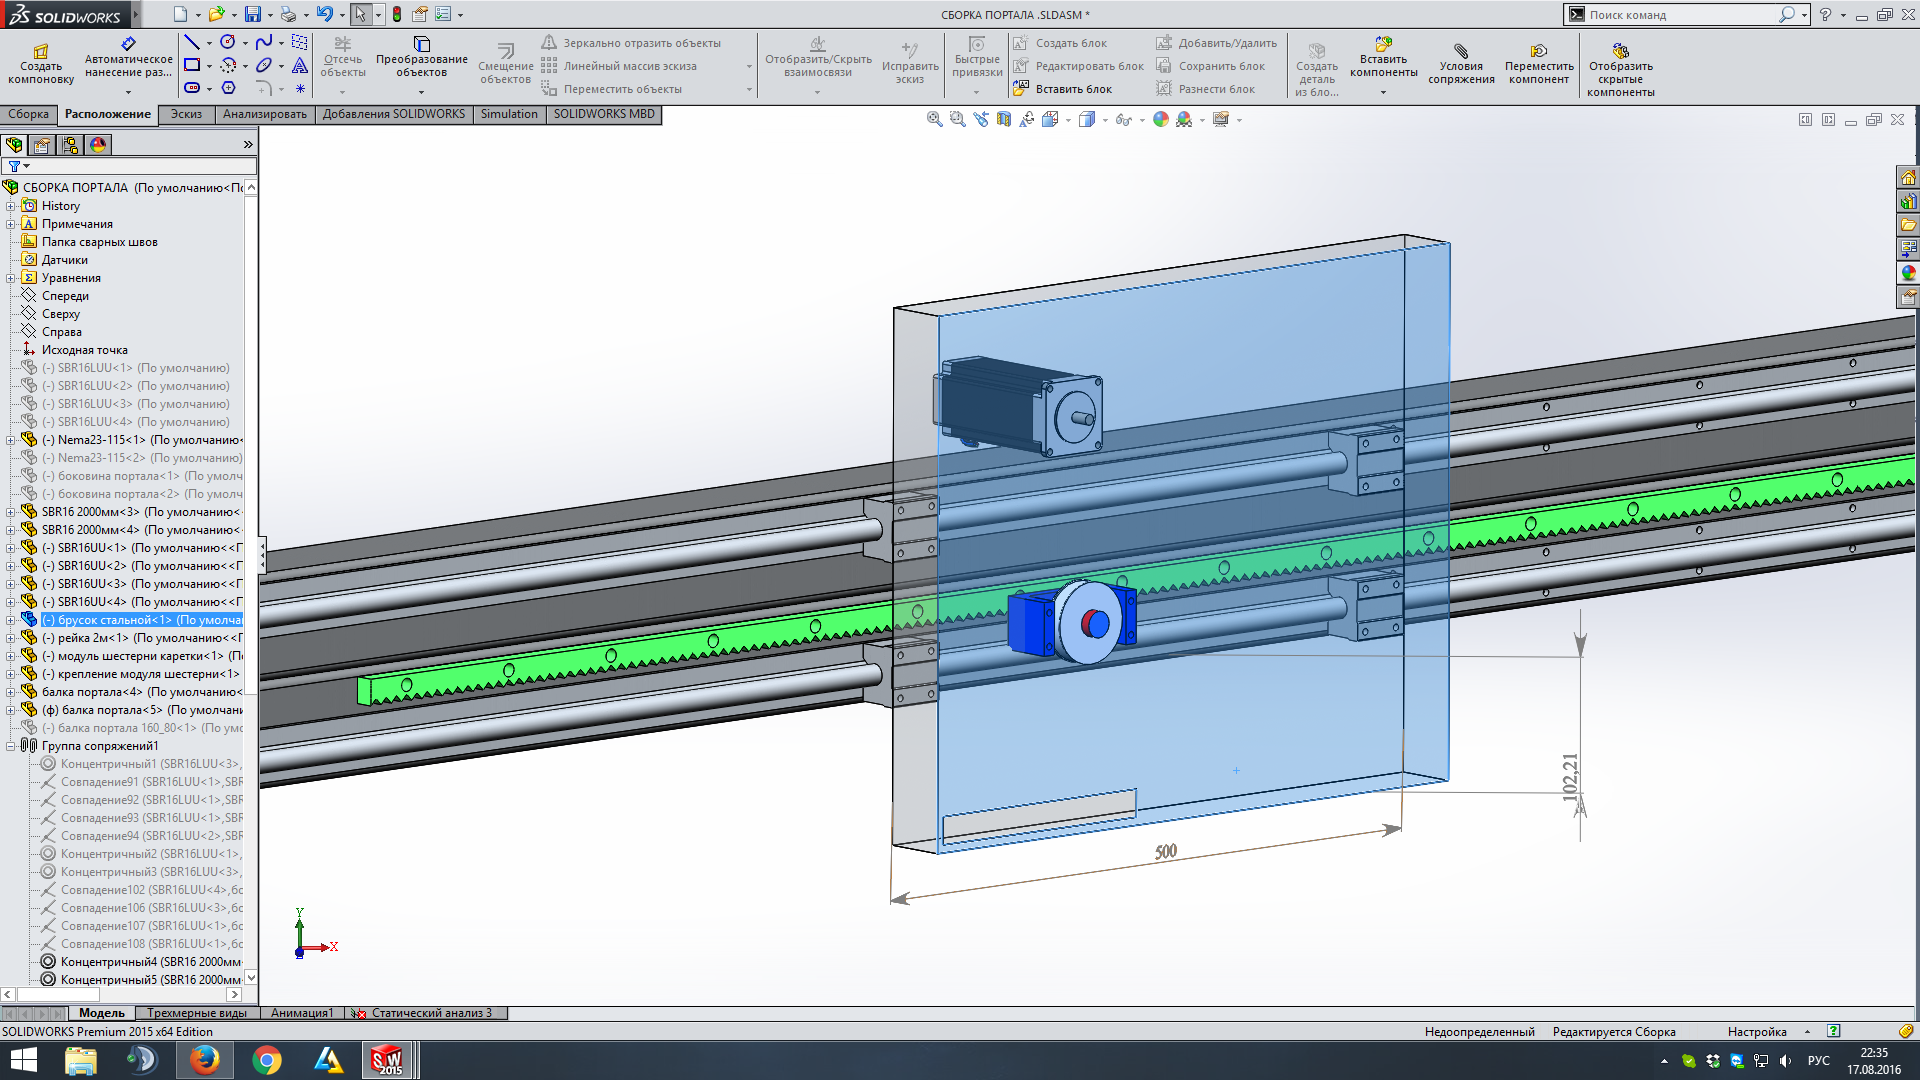Select the Corner Rectangle tool

tap(192, 65)
